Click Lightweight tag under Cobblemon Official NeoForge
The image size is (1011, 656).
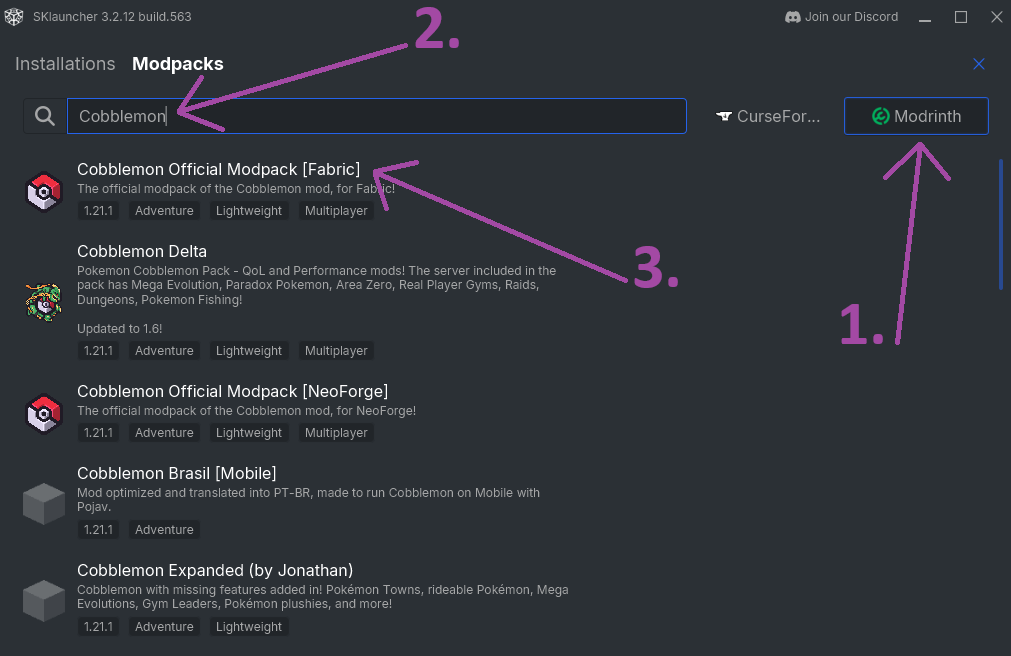pyautogui.click(x=249, y=433)
